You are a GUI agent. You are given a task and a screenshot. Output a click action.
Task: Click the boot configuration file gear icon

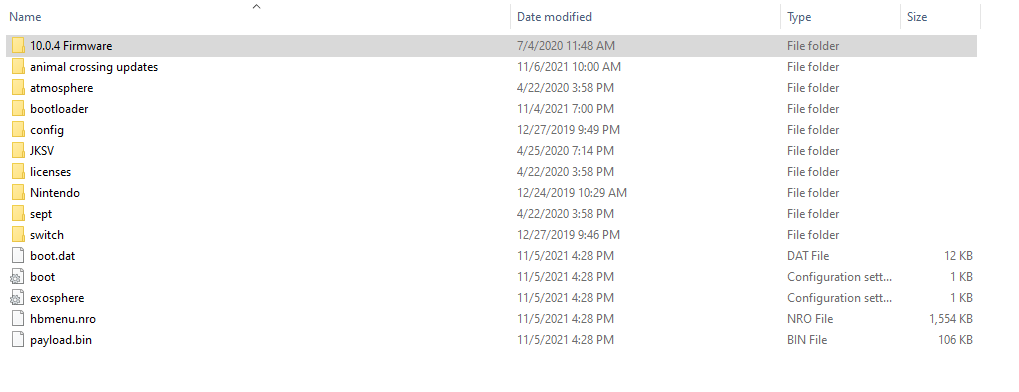point(18,277)
